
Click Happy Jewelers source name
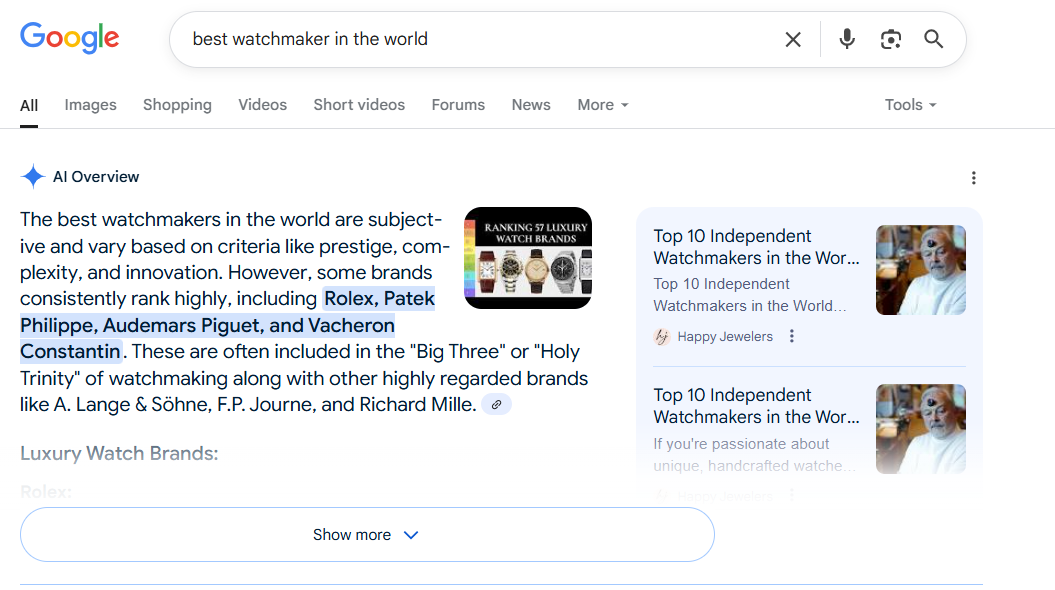click(x=725, y=336)
